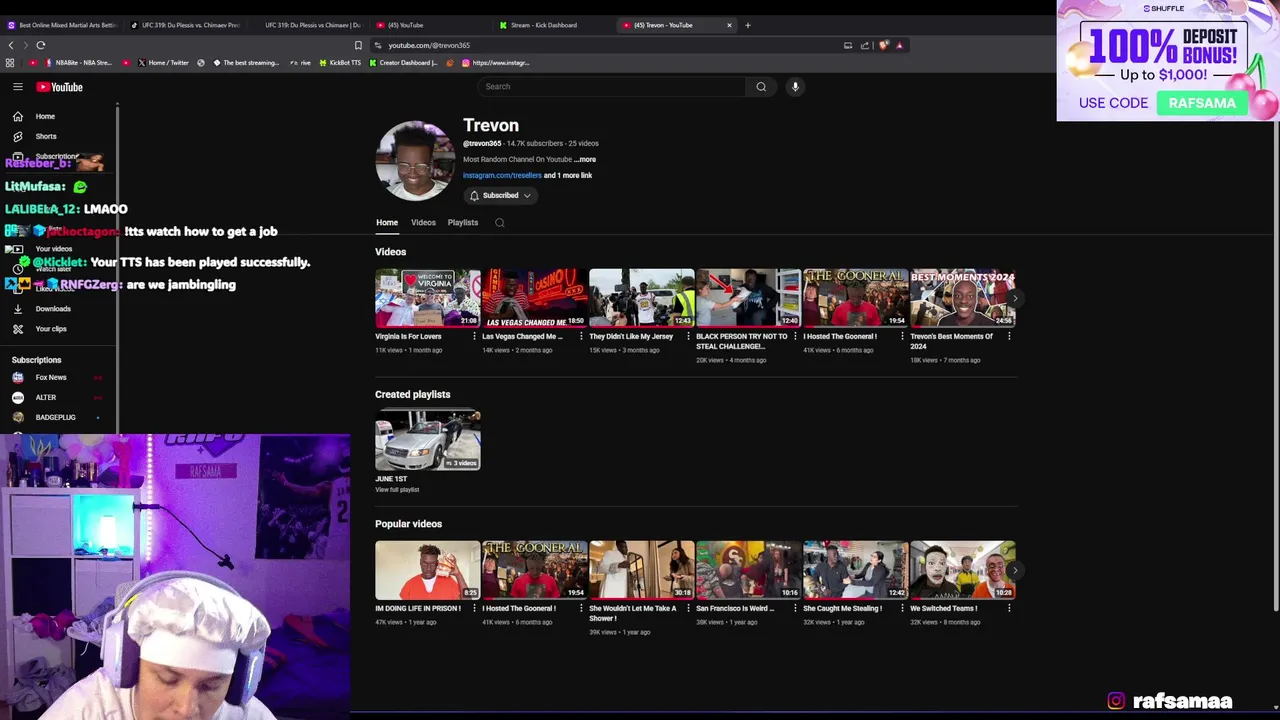Open Creator Dashboard bookmark

coord(403,63)
